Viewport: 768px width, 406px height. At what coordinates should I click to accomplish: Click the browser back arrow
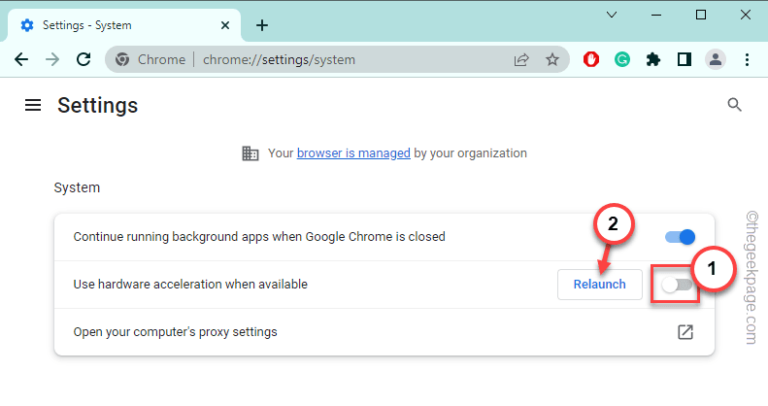pyautogui.click(x=21, y=60)
